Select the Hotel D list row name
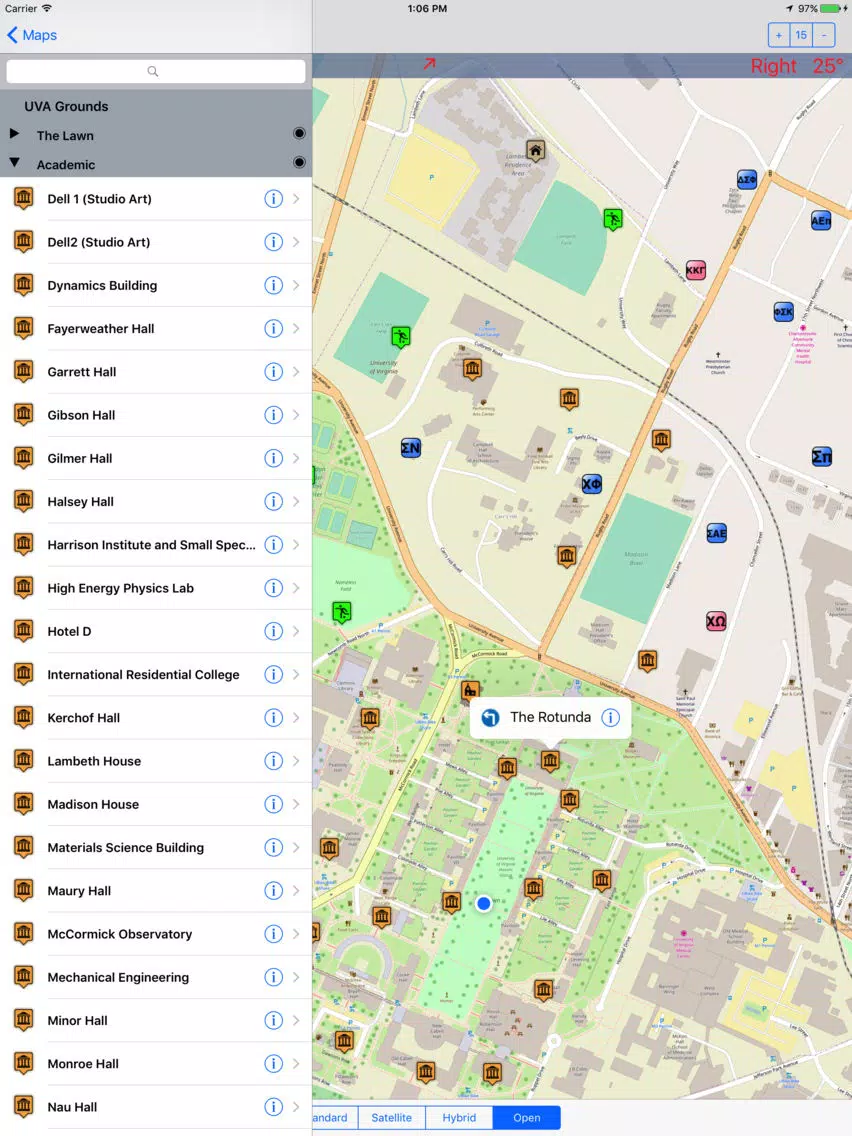 (70, 631)
